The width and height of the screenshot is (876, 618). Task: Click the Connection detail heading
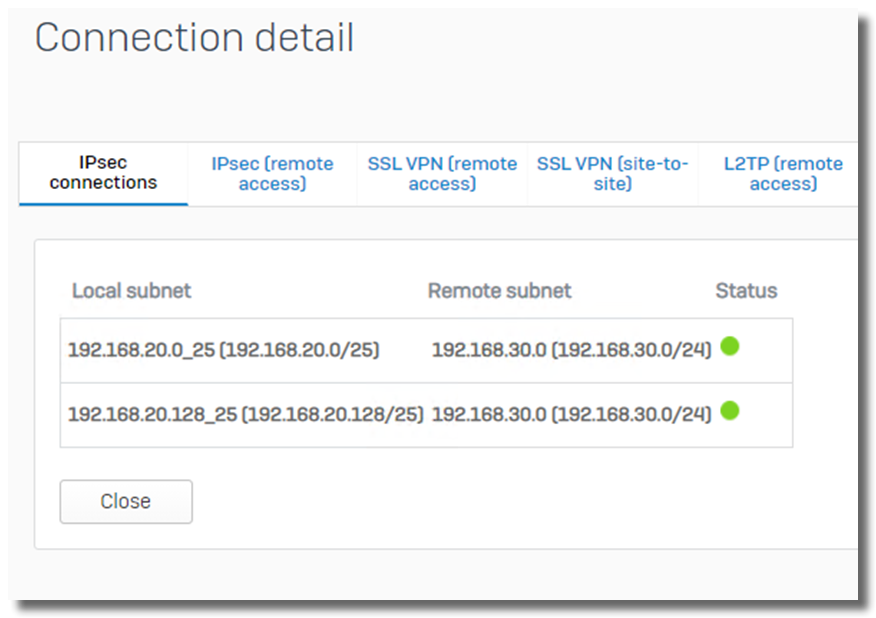pyautogui.click(x=194, y=38)
